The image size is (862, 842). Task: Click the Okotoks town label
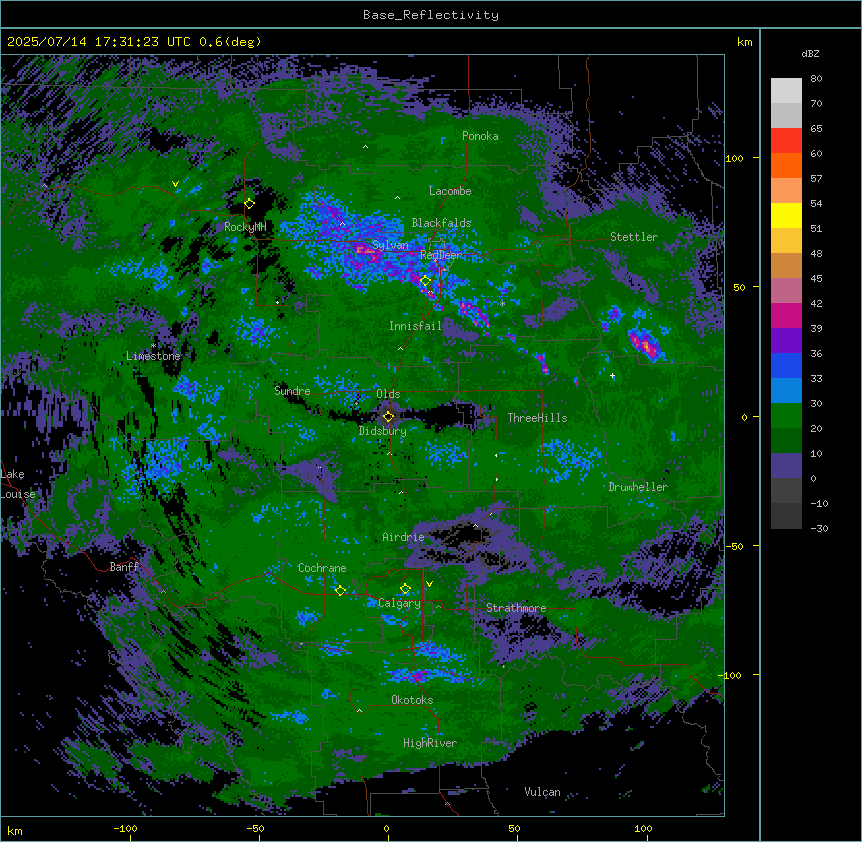(x=412, y=700)
